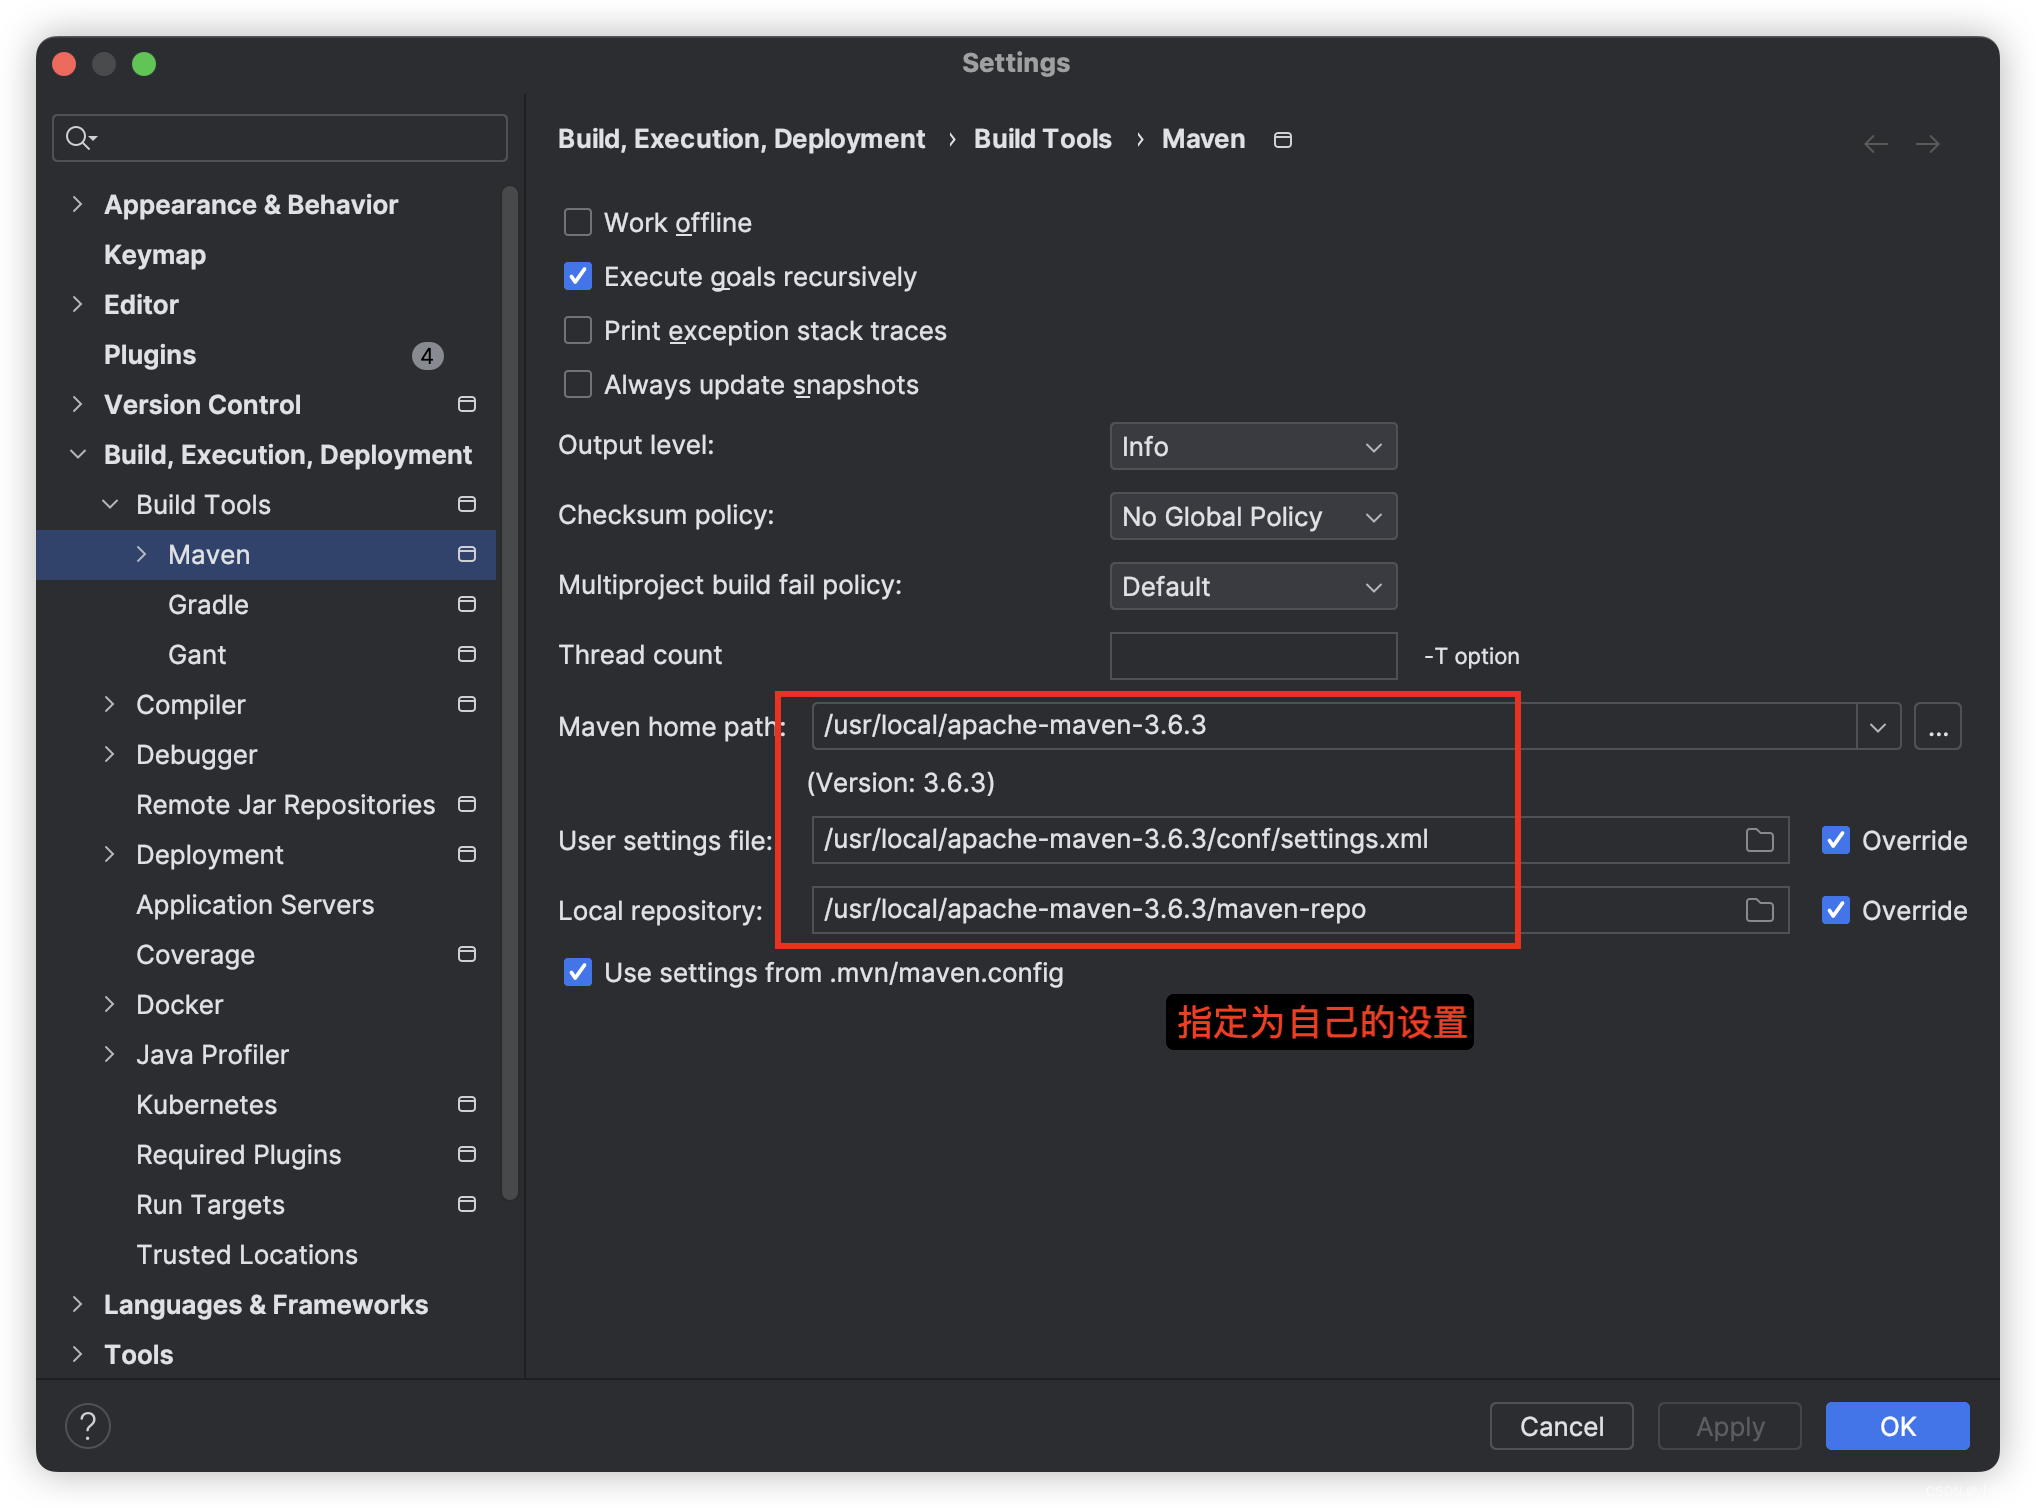This screenshot has width=2036, height=1508.
Task: Open the Checksum policy dropdown
Action: tap(1252, 516)
